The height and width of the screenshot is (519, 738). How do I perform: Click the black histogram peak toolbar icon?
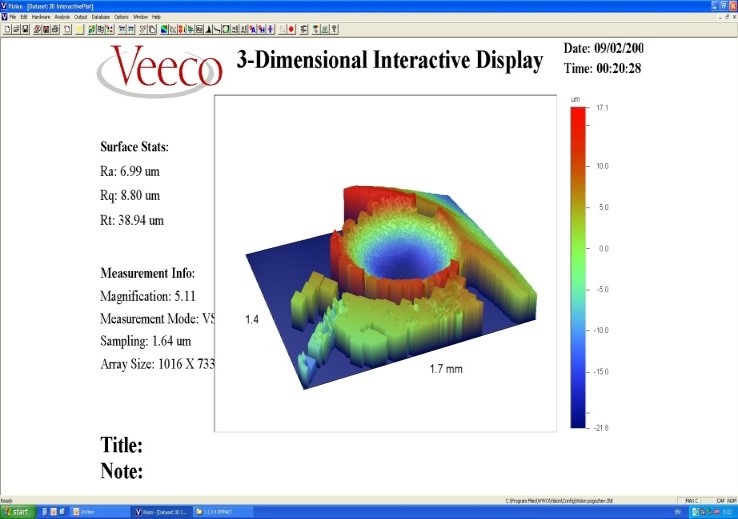coord(209,29)
